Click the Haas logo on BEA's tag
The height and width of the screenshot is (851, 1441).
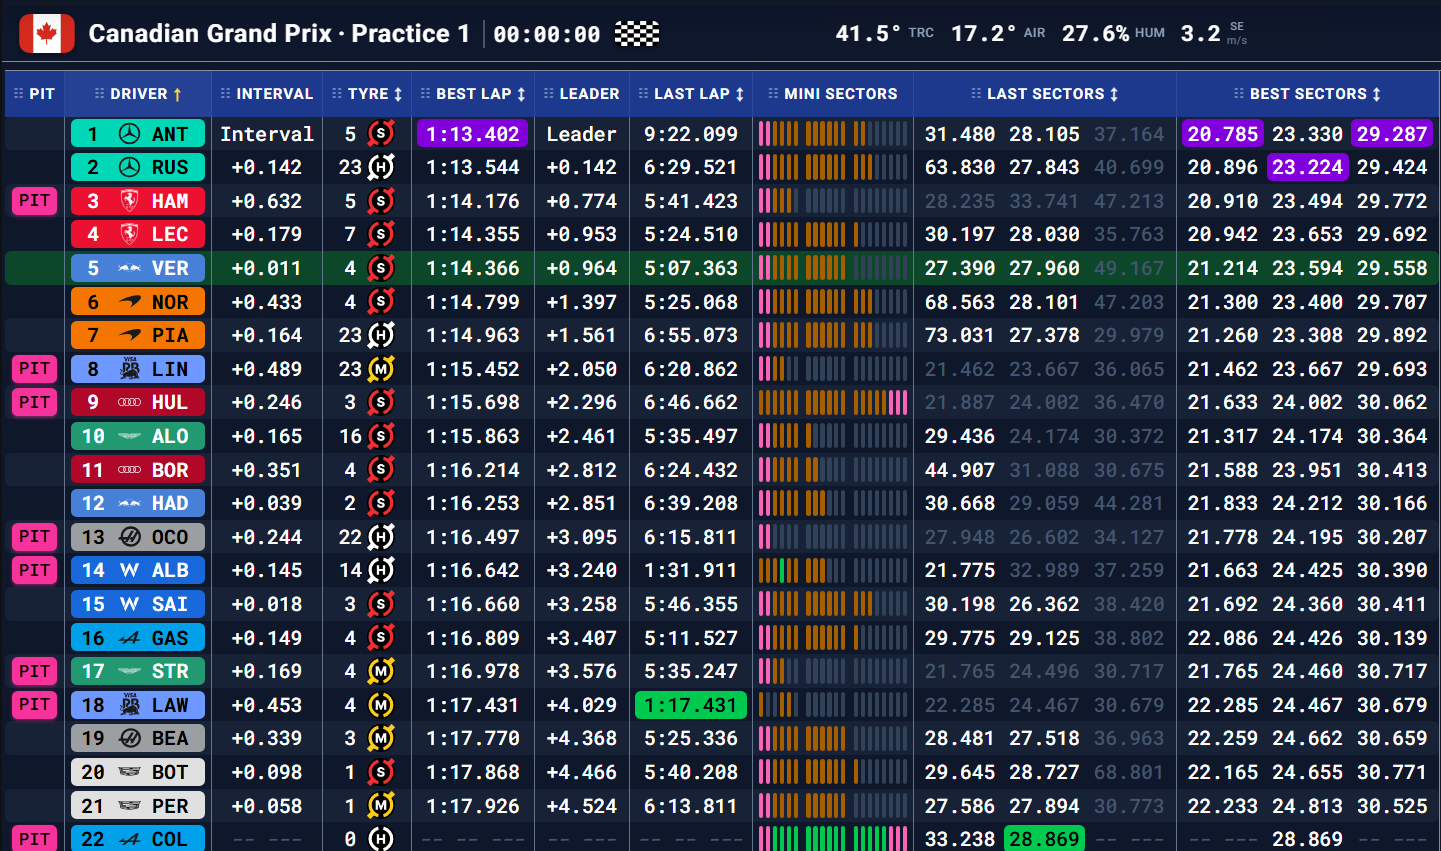point(129,738)
